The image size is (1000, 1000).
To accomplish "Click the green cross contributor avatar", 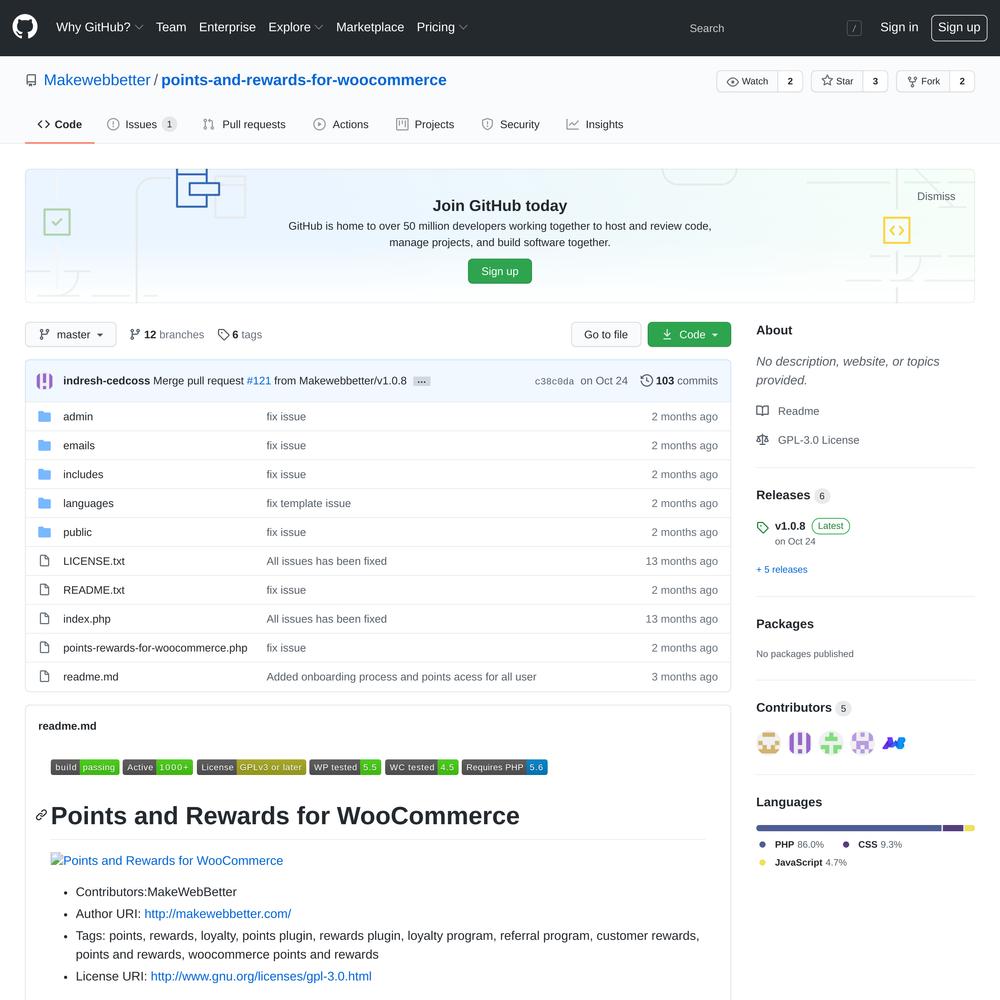I will tap(831, 743).
